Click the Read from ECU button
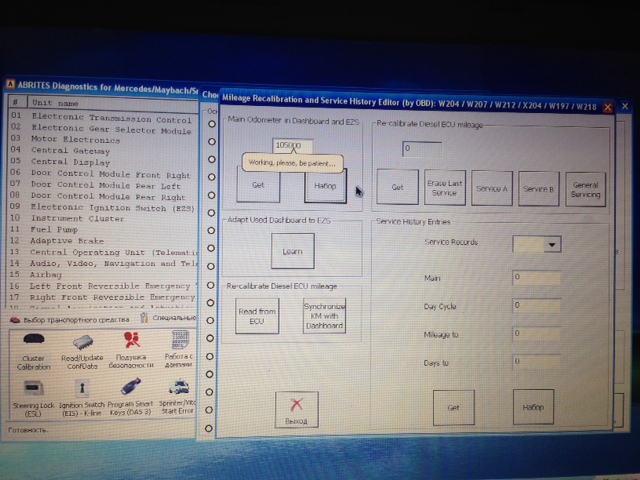Image resolution: width=640 pixels, height=480 pixels. click(x=257, y=316)
